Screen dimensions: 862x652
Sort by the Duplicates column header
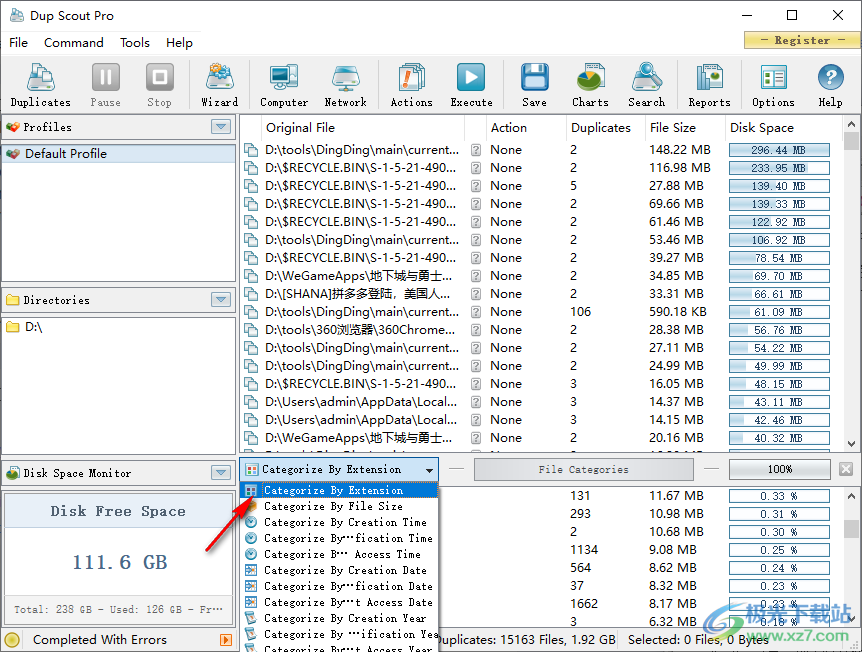(605, 128)
